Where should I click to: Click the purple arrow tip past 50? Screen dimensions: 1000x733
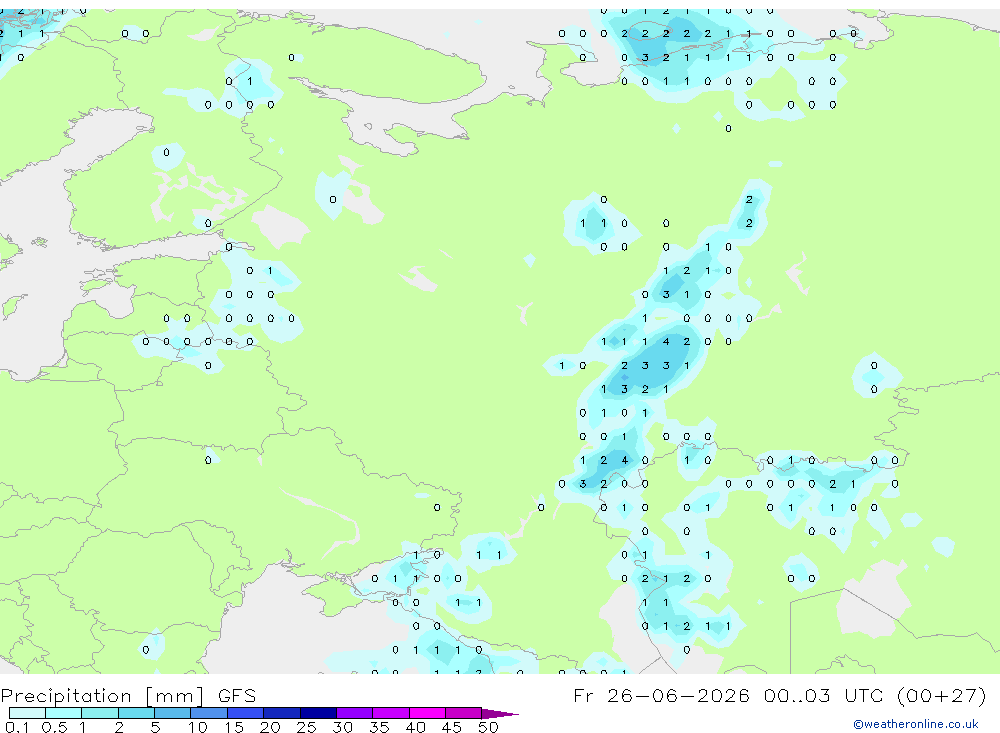coord(501,714)
